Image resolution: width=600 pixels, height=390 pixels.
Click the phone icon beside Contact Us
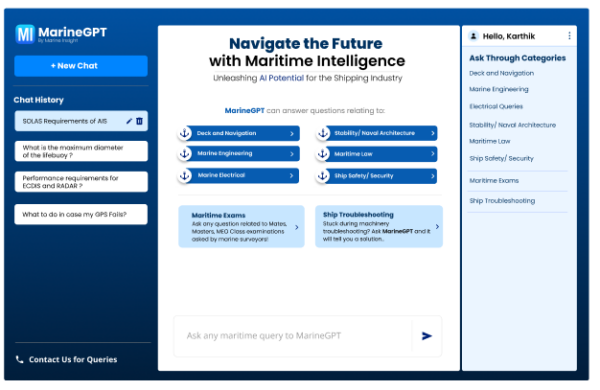pos(20,359)
